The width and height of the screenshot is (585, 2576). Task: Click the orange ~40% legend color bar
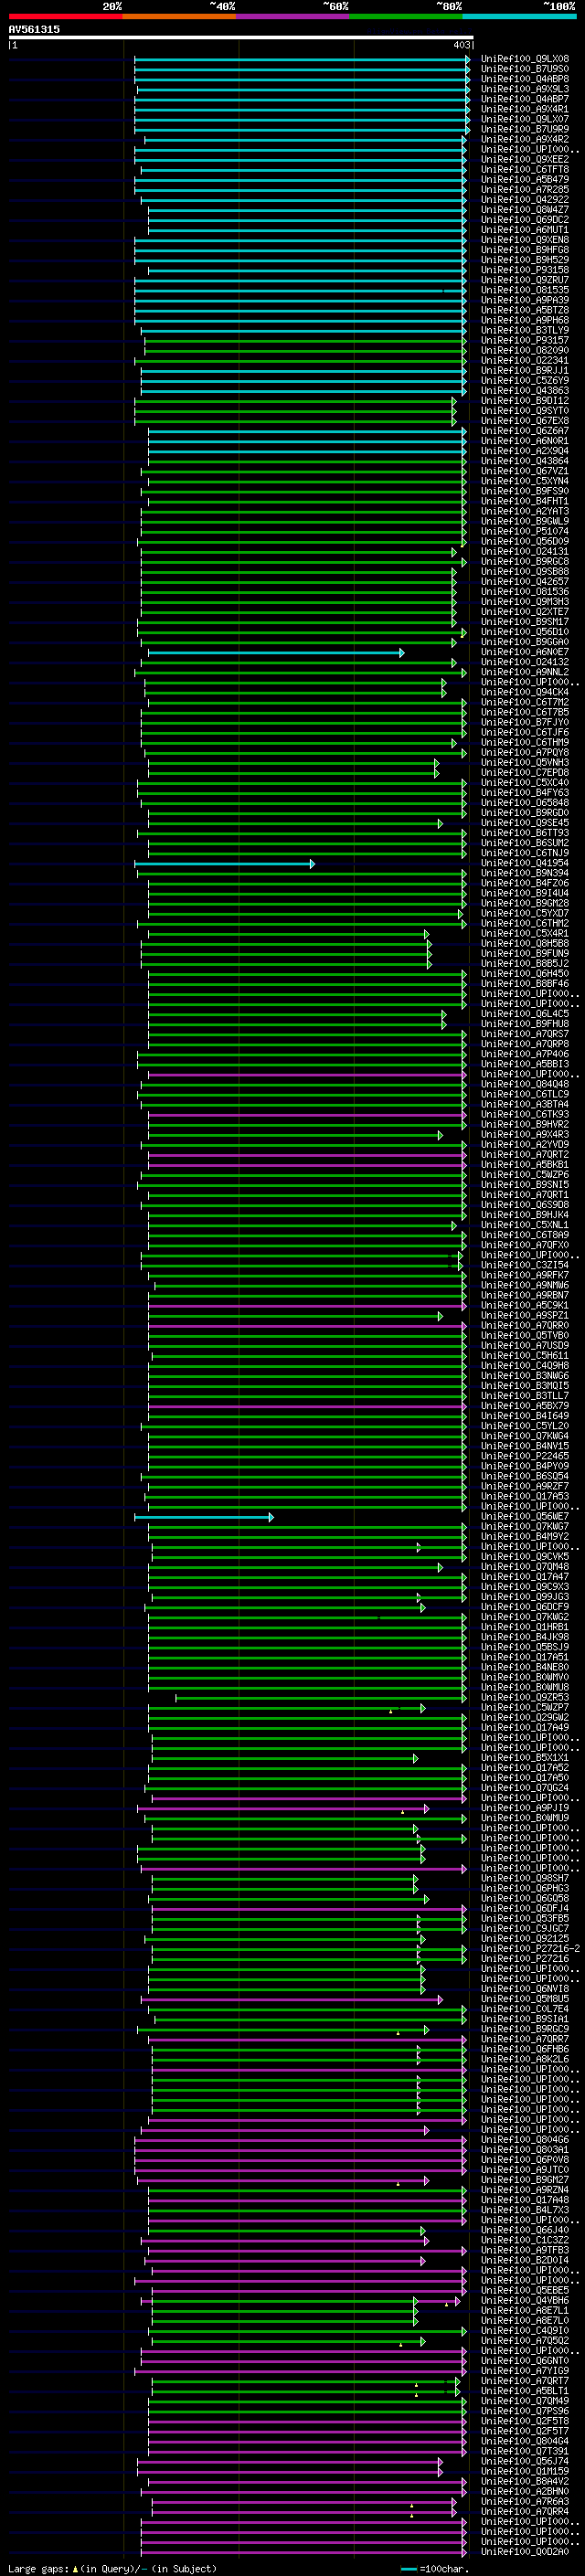pyautogui.click(x=179, y=16)
